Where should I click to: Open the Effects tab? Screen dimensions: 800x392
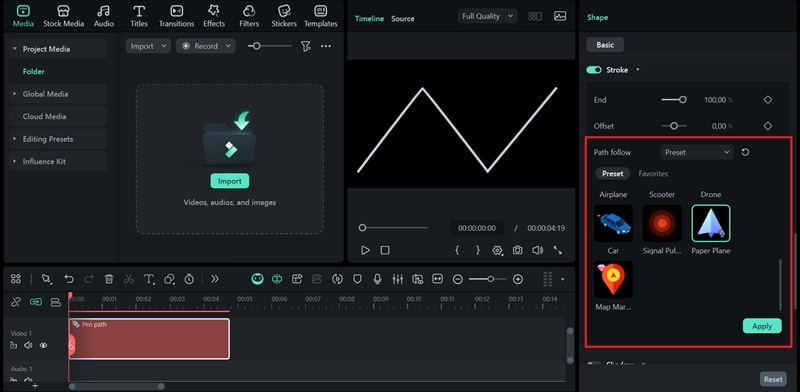coord(214,16)
